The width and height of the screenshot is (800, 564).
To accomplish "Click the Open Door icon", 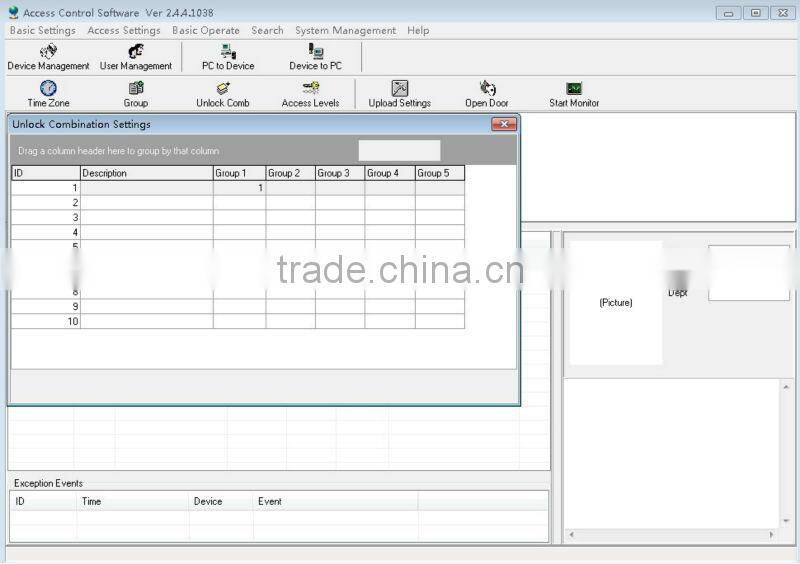I will click(487, 94).
